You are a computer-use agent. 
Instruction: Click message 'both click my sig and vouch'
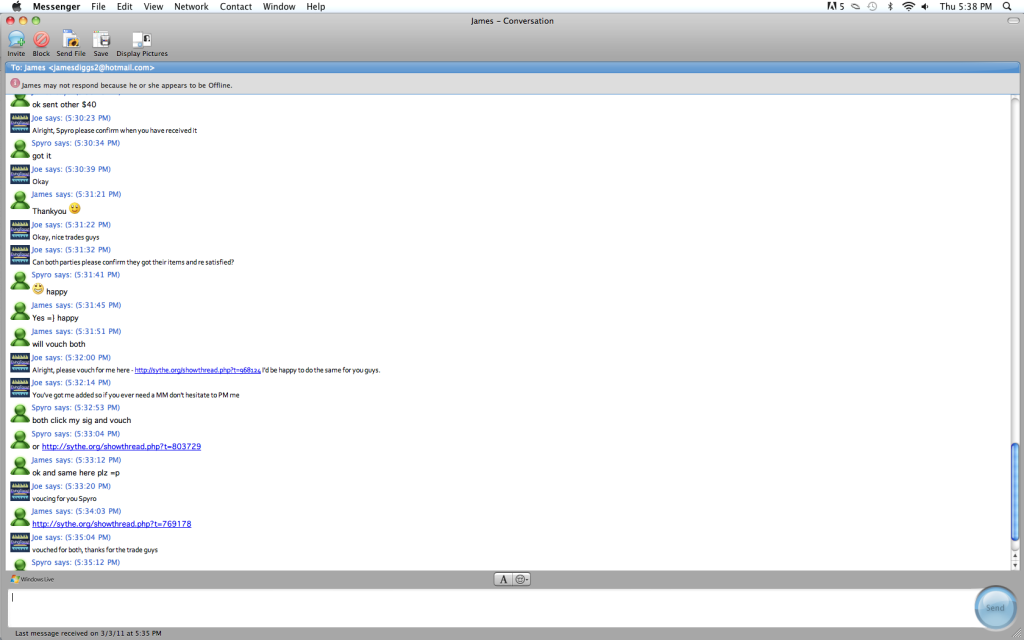click(x=82, y=421)
